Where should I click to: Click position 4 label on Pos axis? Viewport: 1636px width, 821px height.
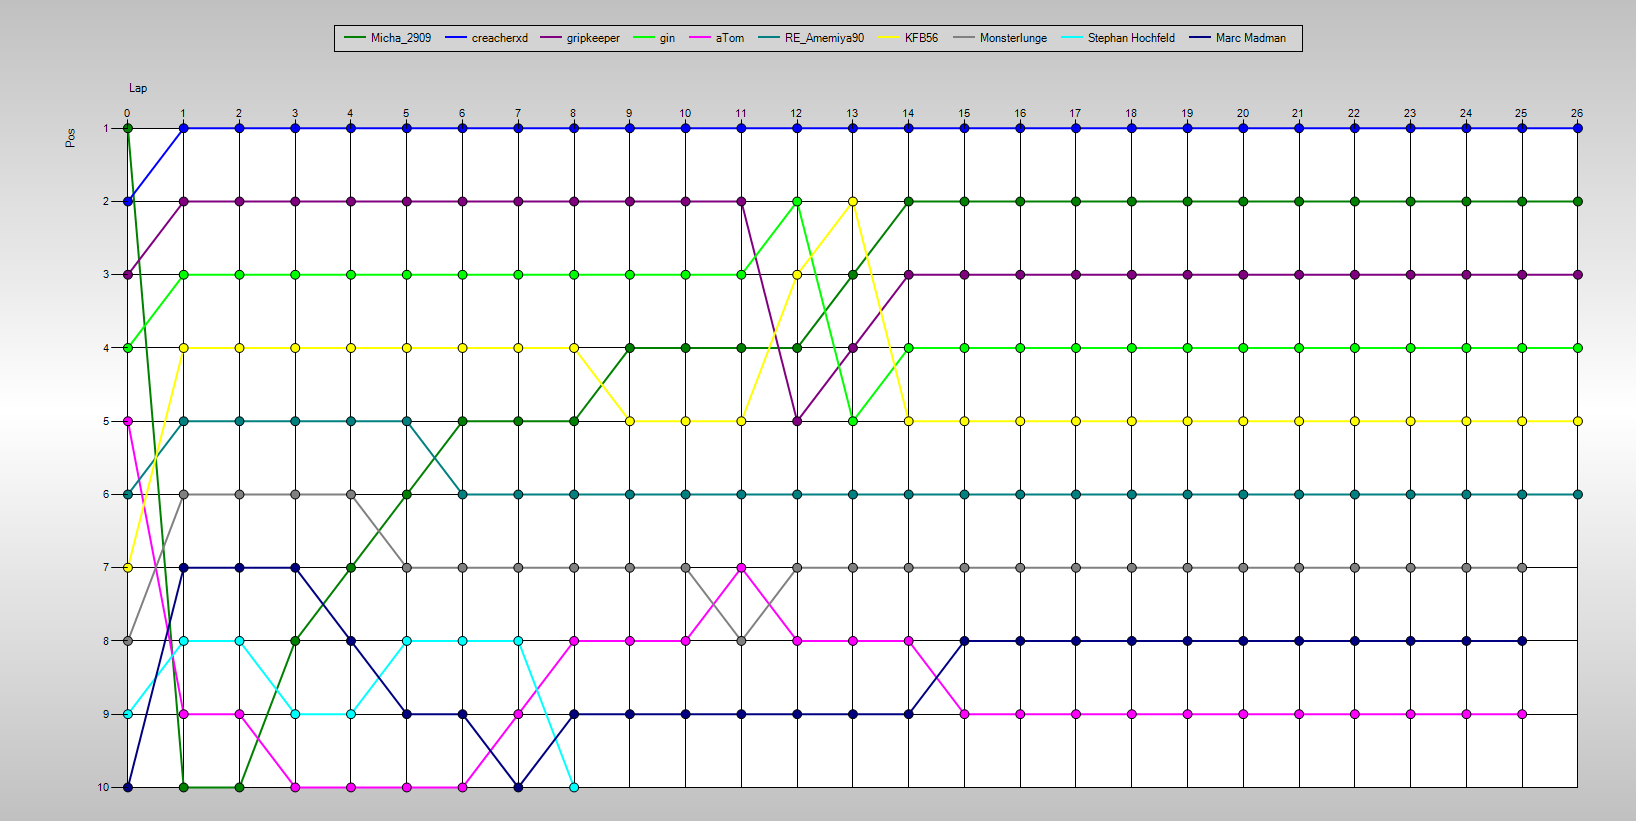click(106, 348)
